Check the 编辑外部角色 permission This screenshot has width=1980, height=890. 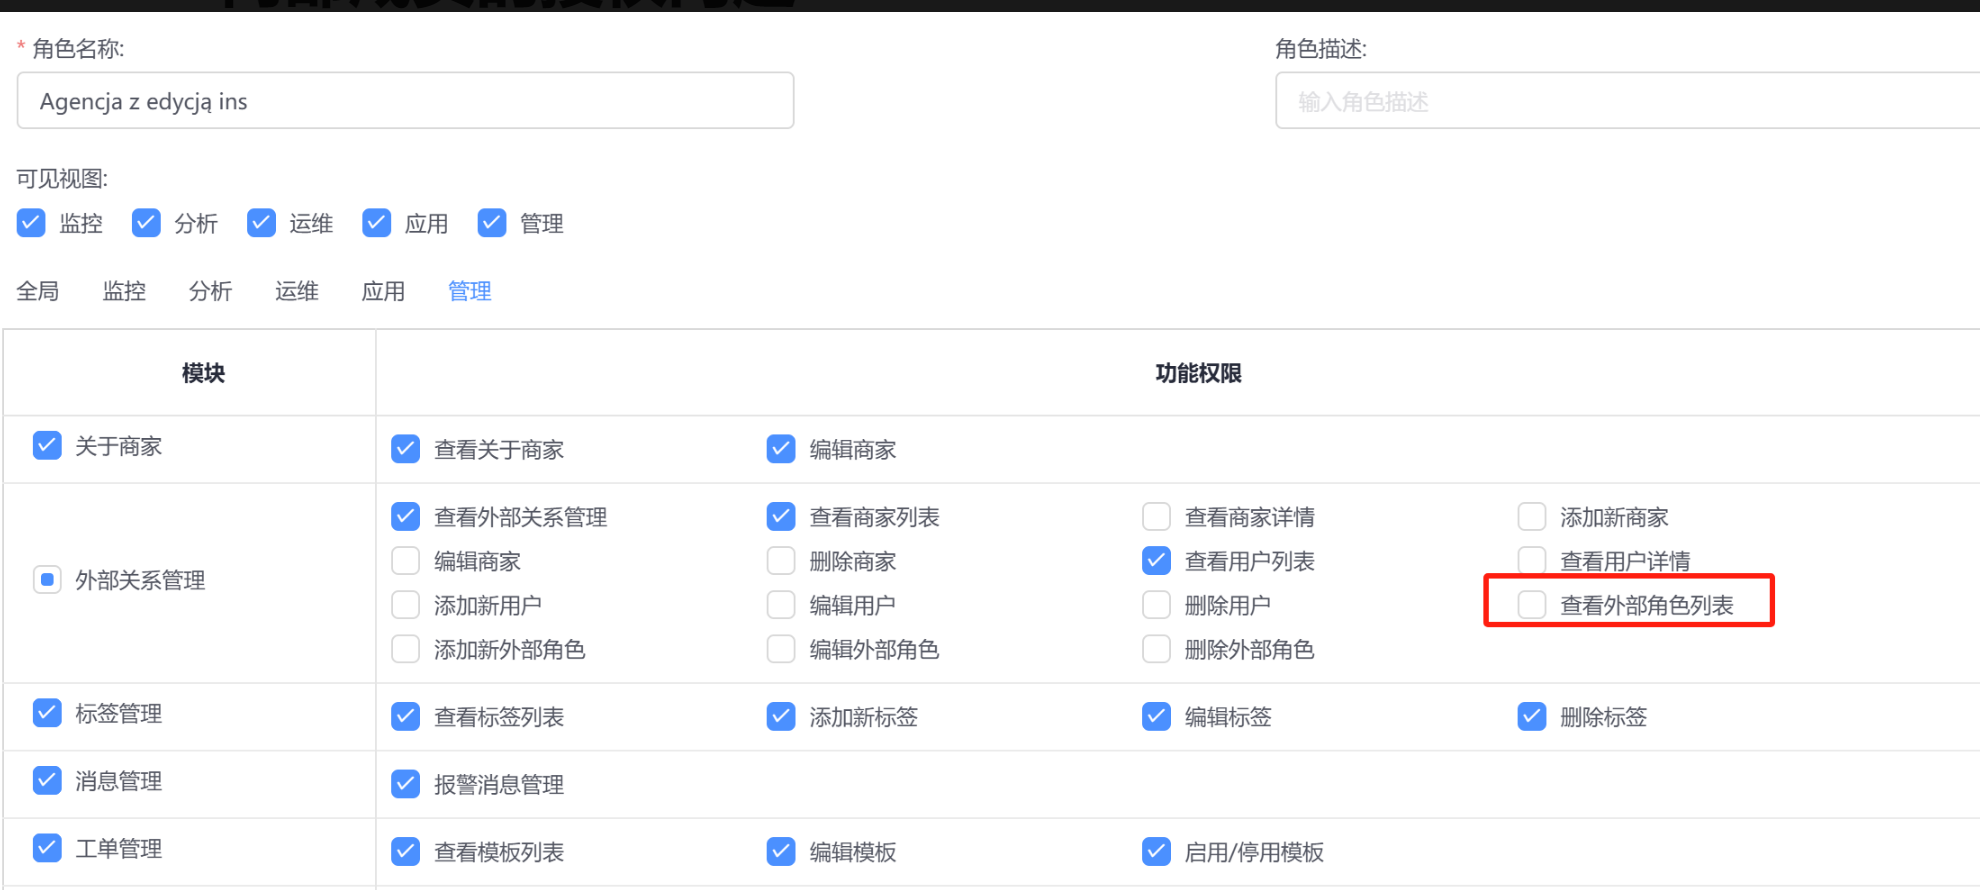781,648
